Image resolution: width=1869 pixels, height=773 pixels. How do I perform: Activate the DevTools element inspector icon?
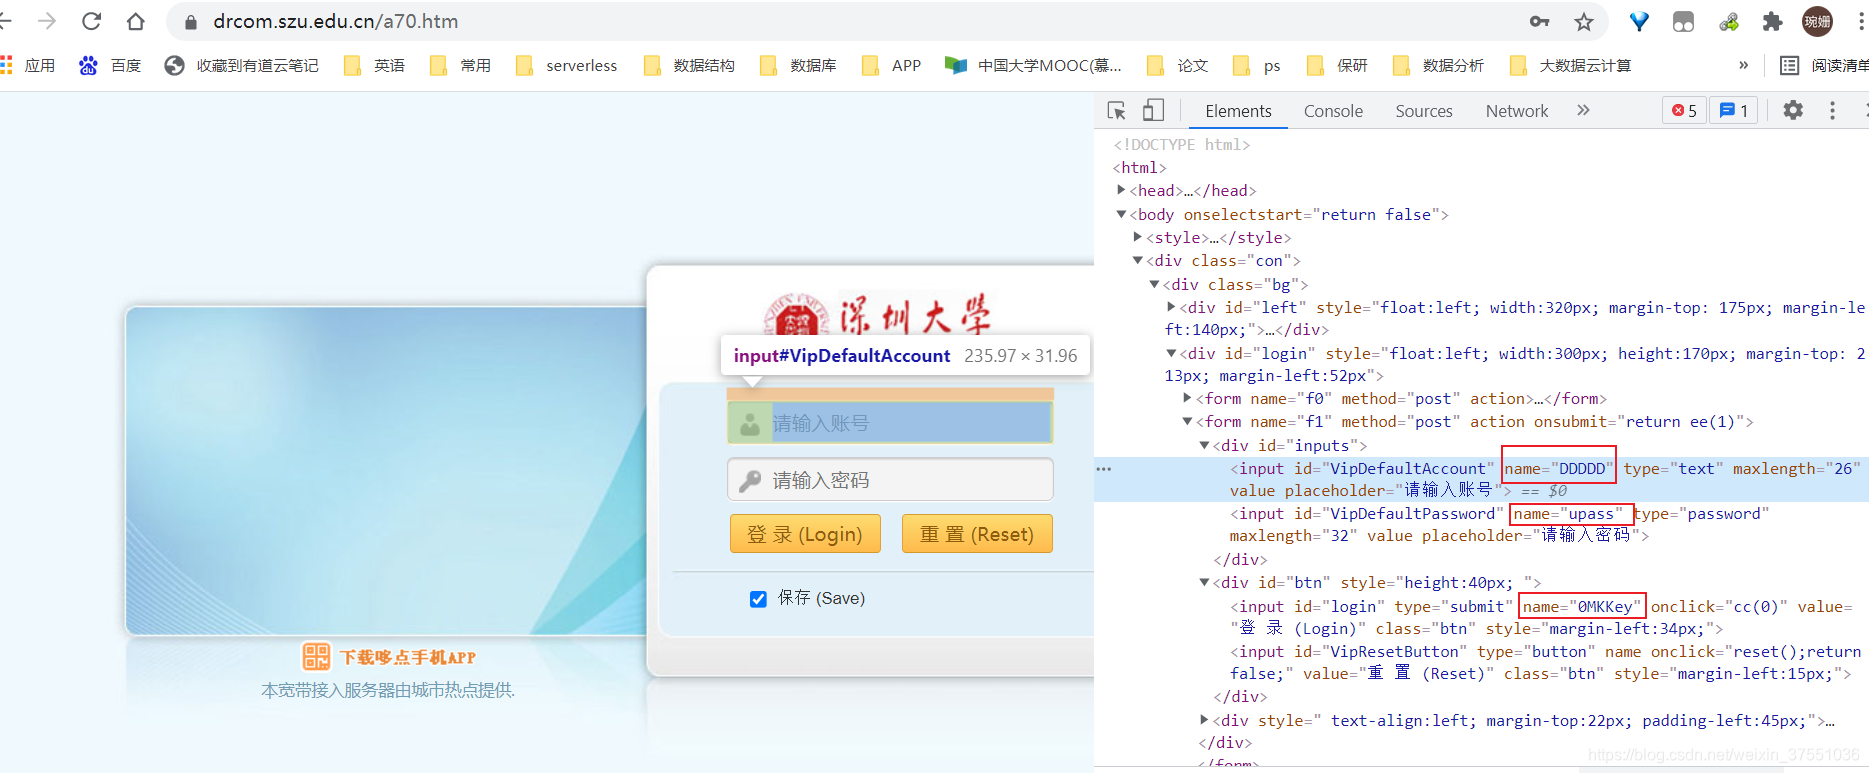(1117, 110)
